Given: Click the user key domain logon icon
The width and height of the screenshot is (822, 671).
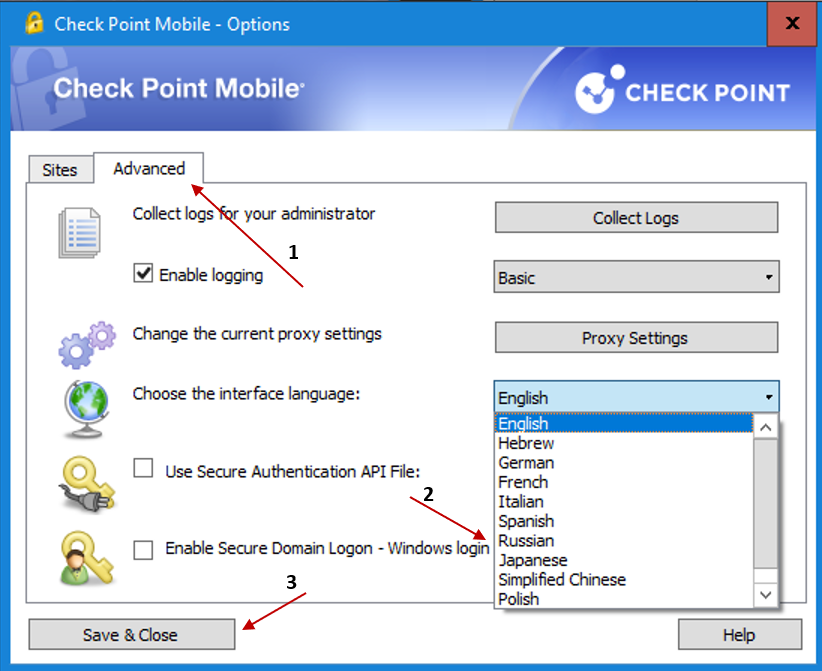Looking at the screenshot, I should [84, 557].
